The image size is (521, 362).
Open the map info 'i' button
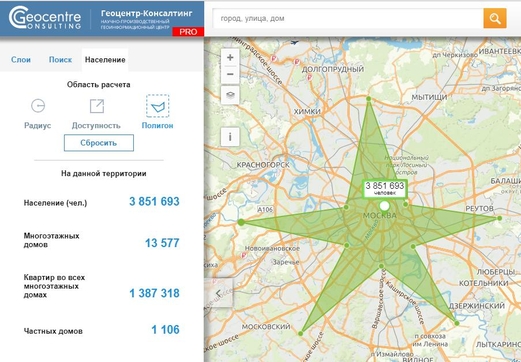[230, 137]
